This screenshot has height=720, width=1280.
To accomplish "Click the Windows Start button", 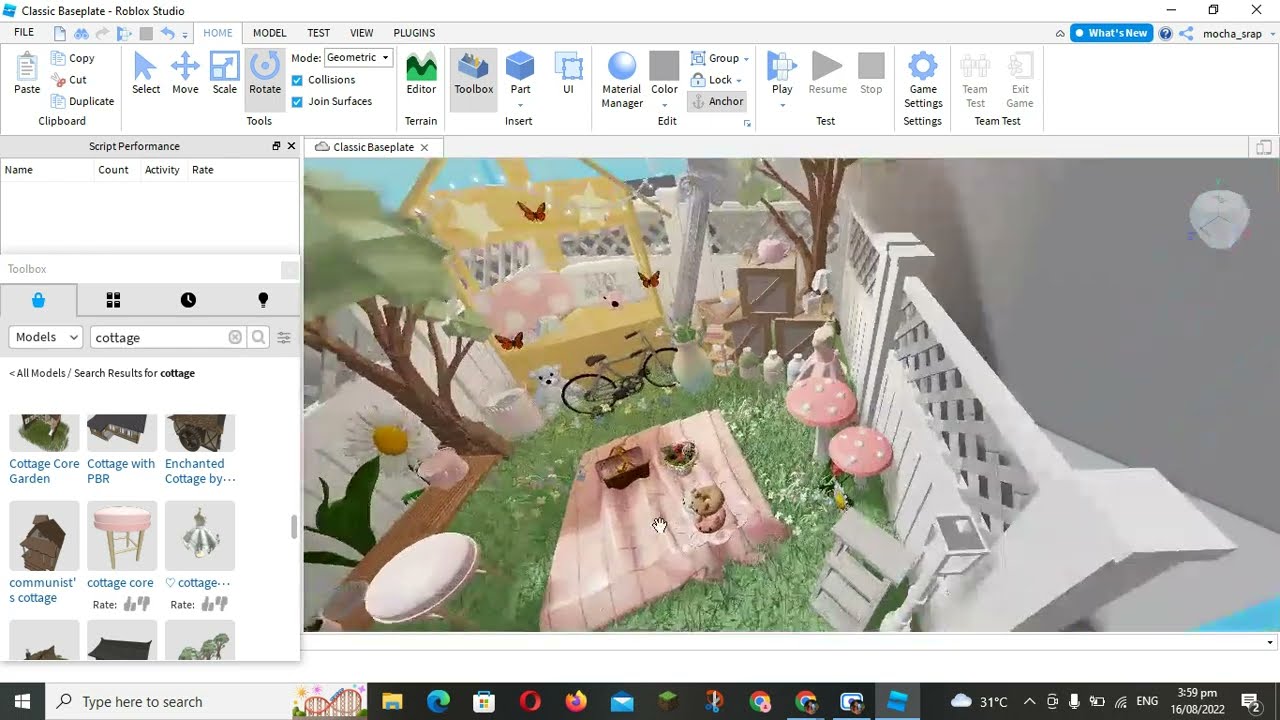I will pos(22,701).
